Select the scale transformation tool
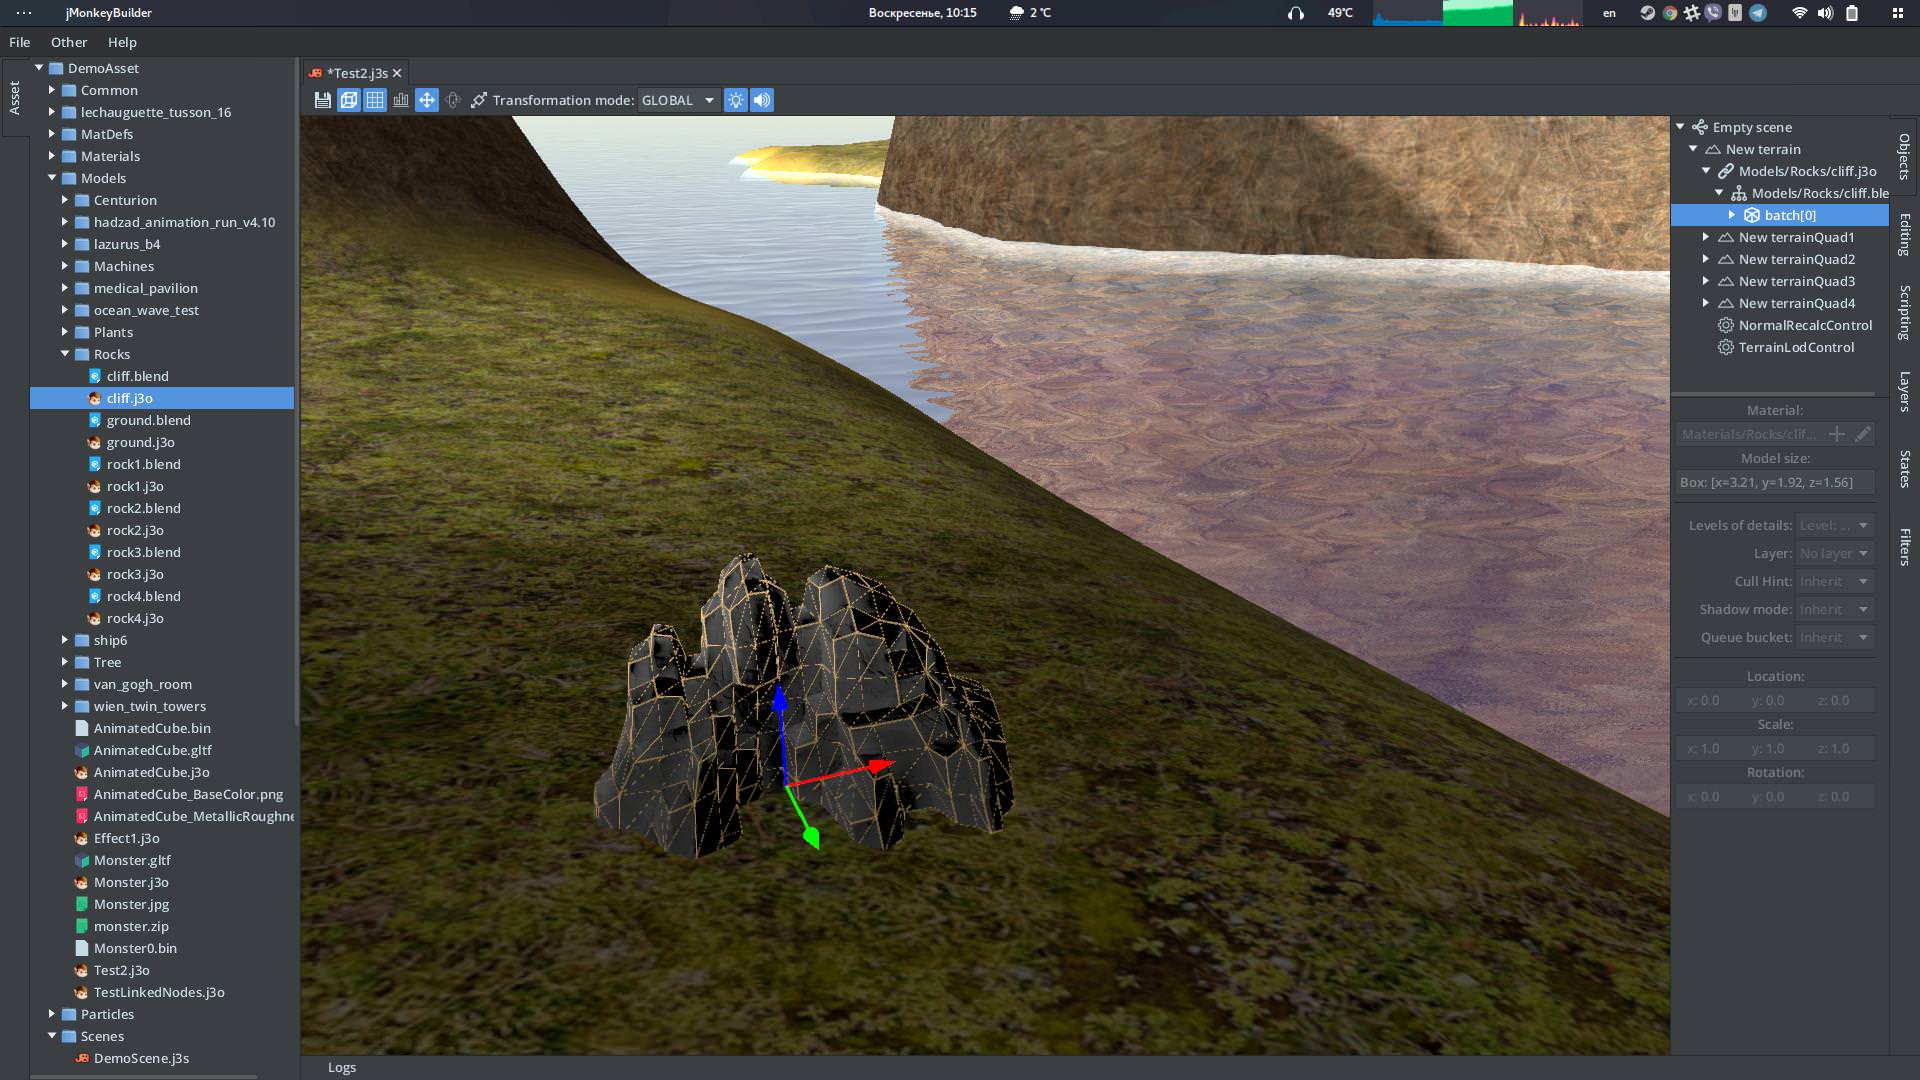The width and height of the screenshot is (1920, 1080). pos(479,100)
